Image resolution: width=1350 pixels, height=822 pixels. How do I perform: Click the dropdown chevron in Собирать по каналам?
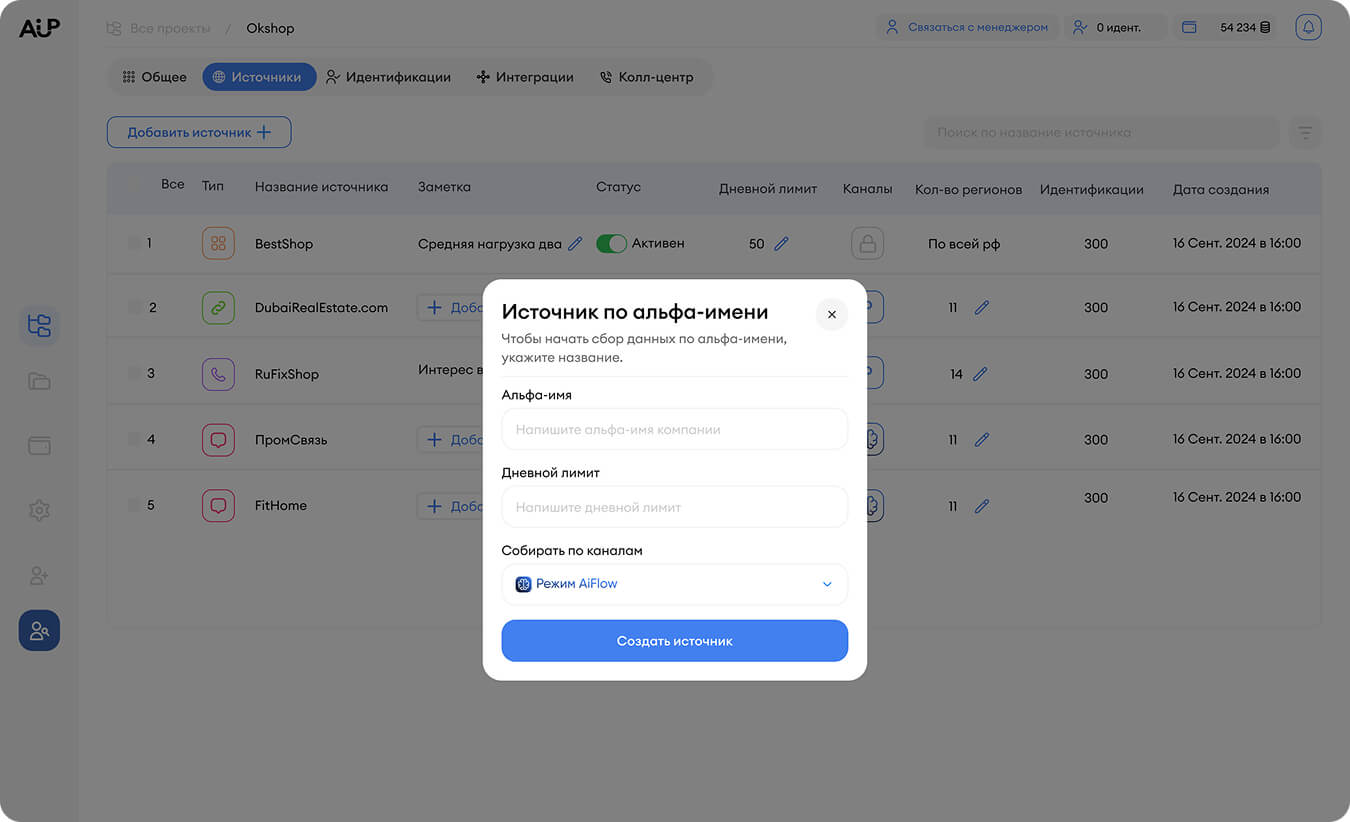tap(826, 584)
